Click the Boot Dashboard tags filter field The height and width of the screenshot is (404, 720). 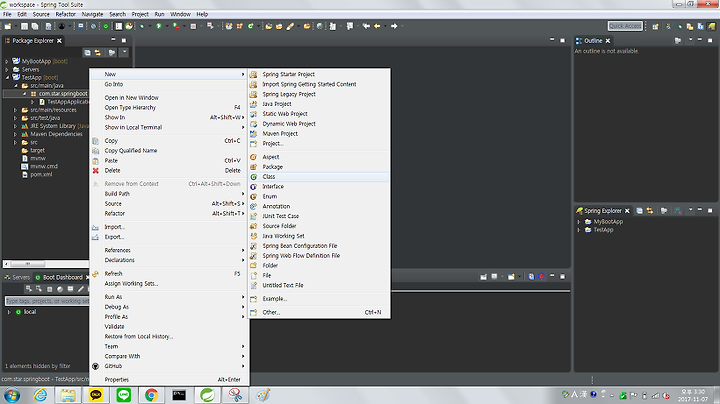tap(46, 301)
